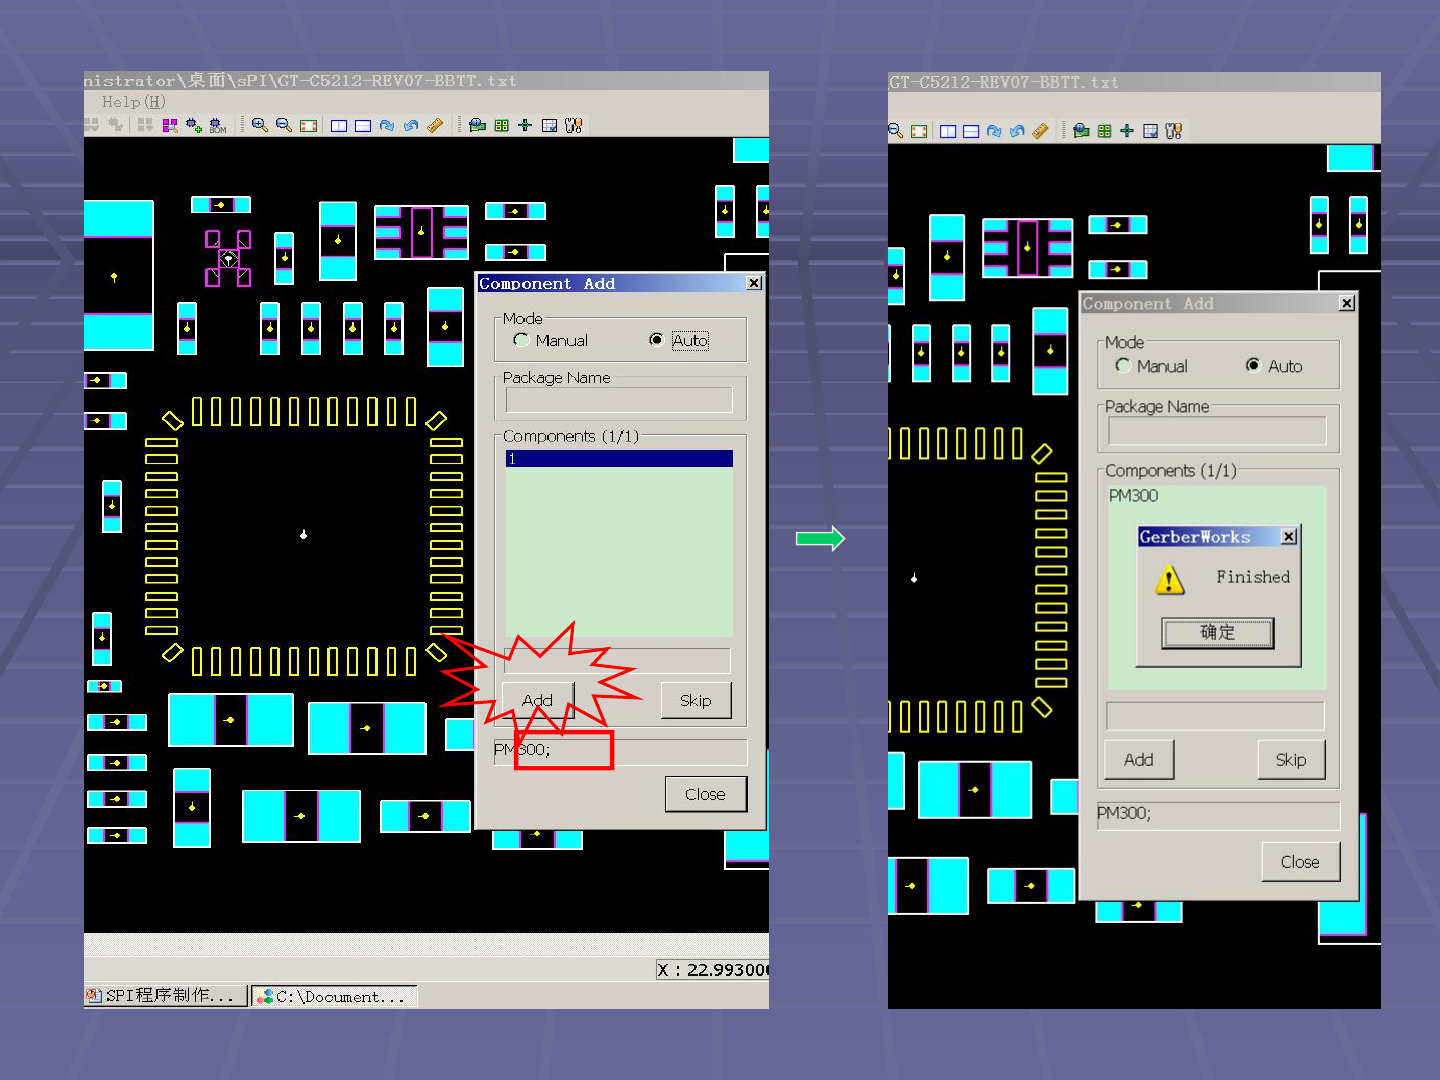Screen dimensions: 1440x1080
Task: Click the add-component chip icon in left toolbar
Action: pyautogui.click(x=194, y=125)
